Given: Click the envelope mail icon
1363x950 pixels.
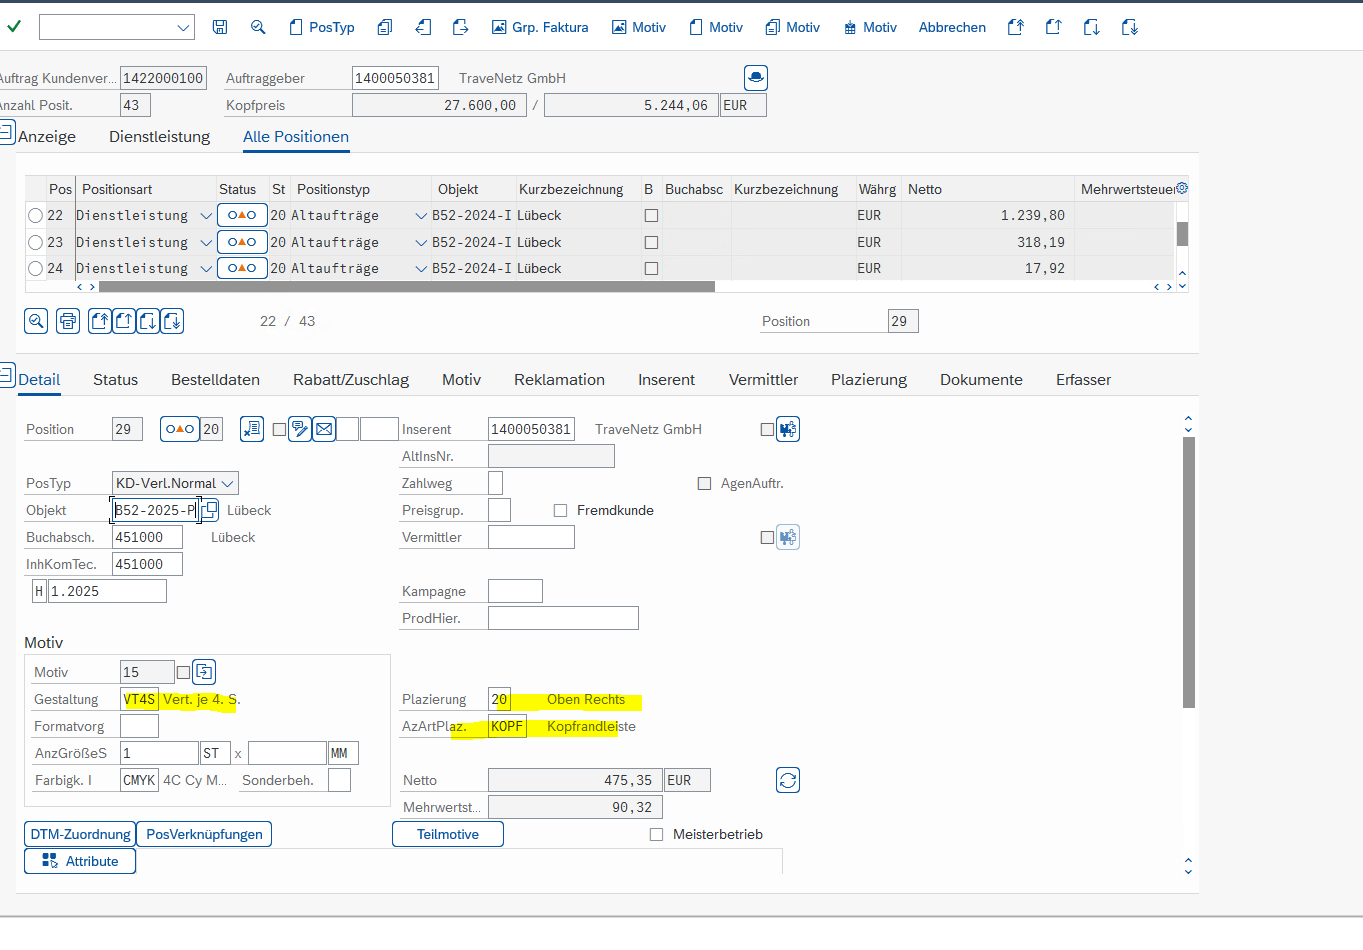Looking at the screenshot, I should pos(324,429).
